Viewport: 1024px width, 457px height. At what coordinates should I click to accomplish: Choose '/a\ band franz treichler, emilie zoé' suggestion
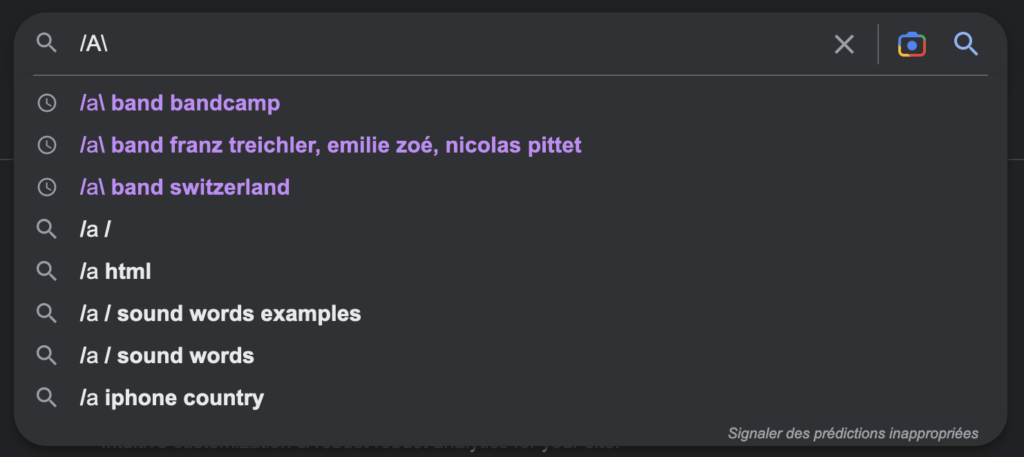point(330,145)
